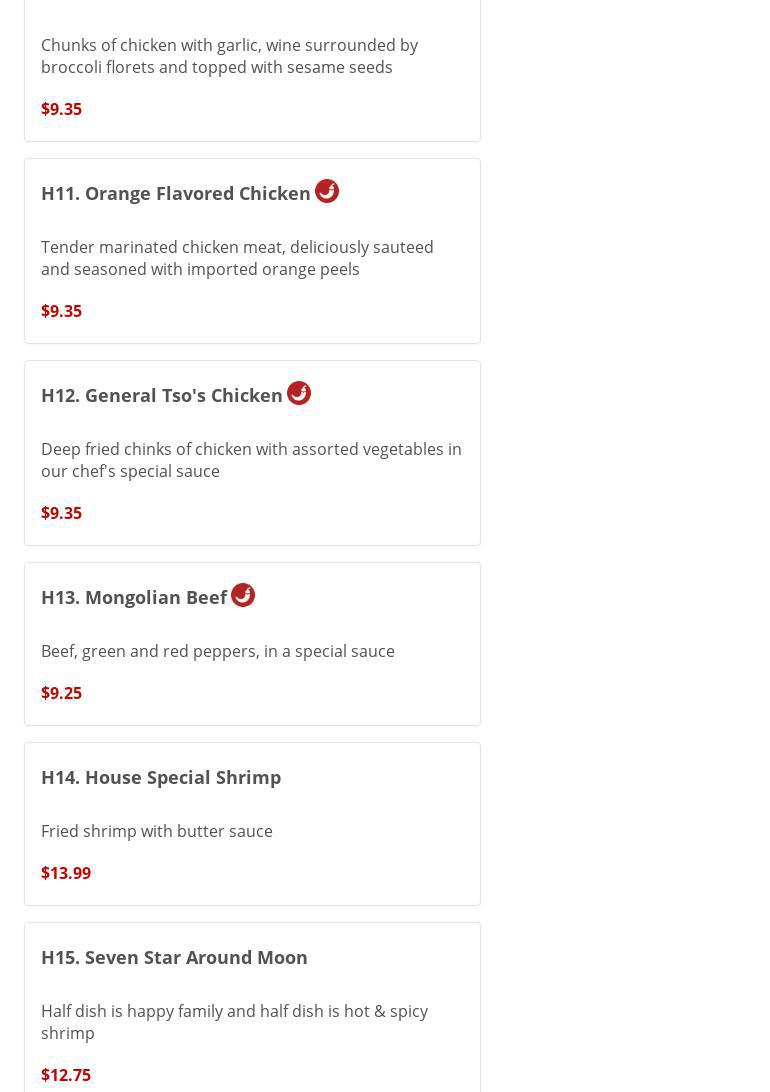Click the 'Half dish is happy family' description
The width and height of the screenshot is (770, 1092).
[234, 1022]
